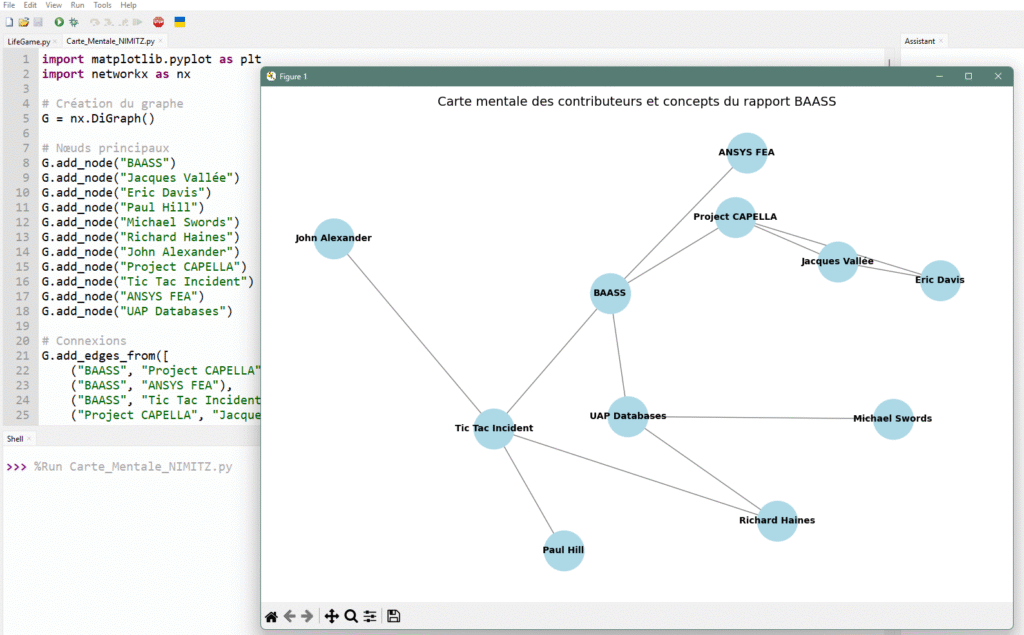Image resolution: width=1024 pixels, height=635 pixels.
Task: Create a new file in Thonny toolbar
Action: (9, 22)
